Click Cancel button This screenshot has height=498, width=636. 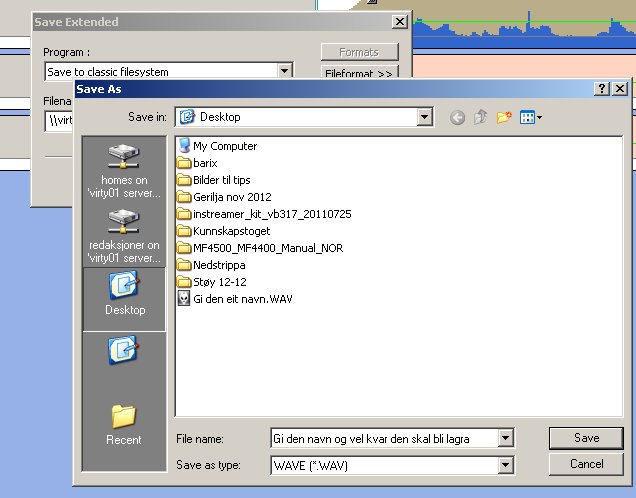(x=586, y=464)
